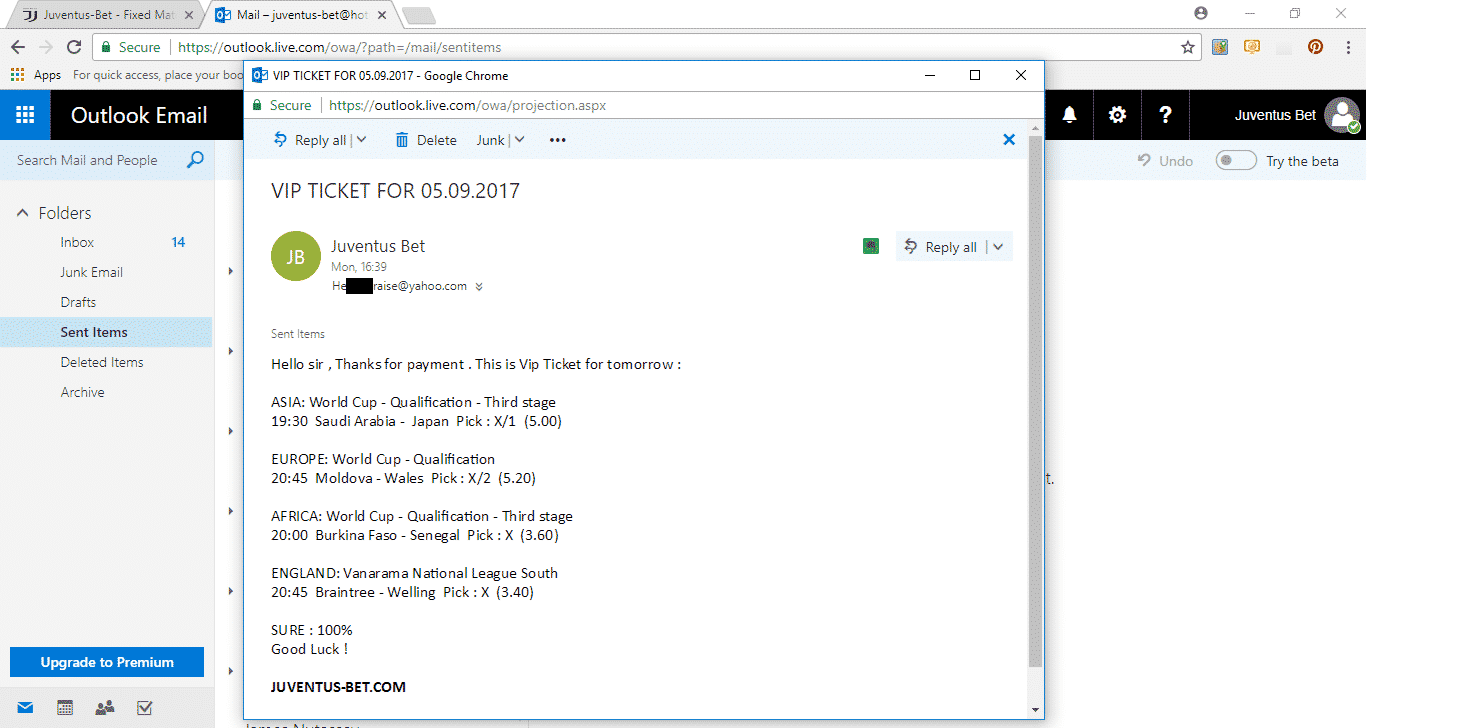
Task: Click Reply all in popup toolbar
Action: [x=310, y=140]
